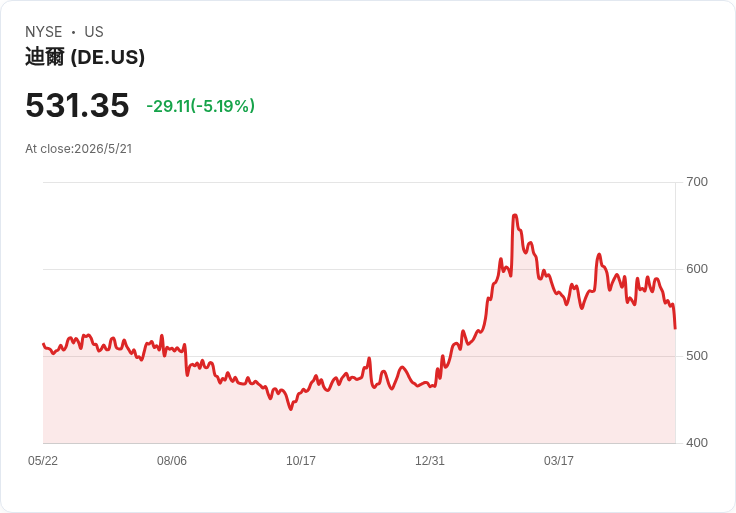Click the US market label
Image resolution: width=736 pixels, height=513 pixels.
pos(94,32)
